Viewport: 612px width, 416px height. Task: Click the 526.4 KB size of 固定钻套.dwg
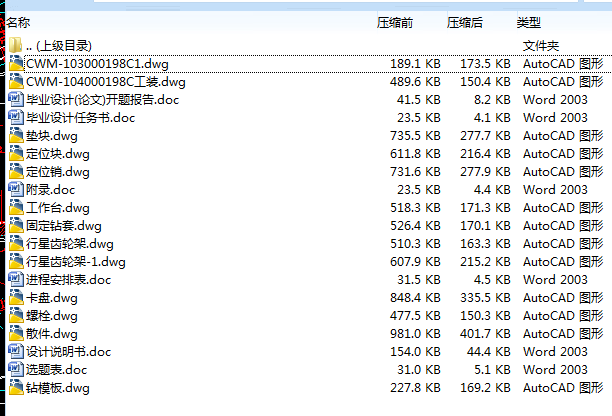(x=415, y=226)
